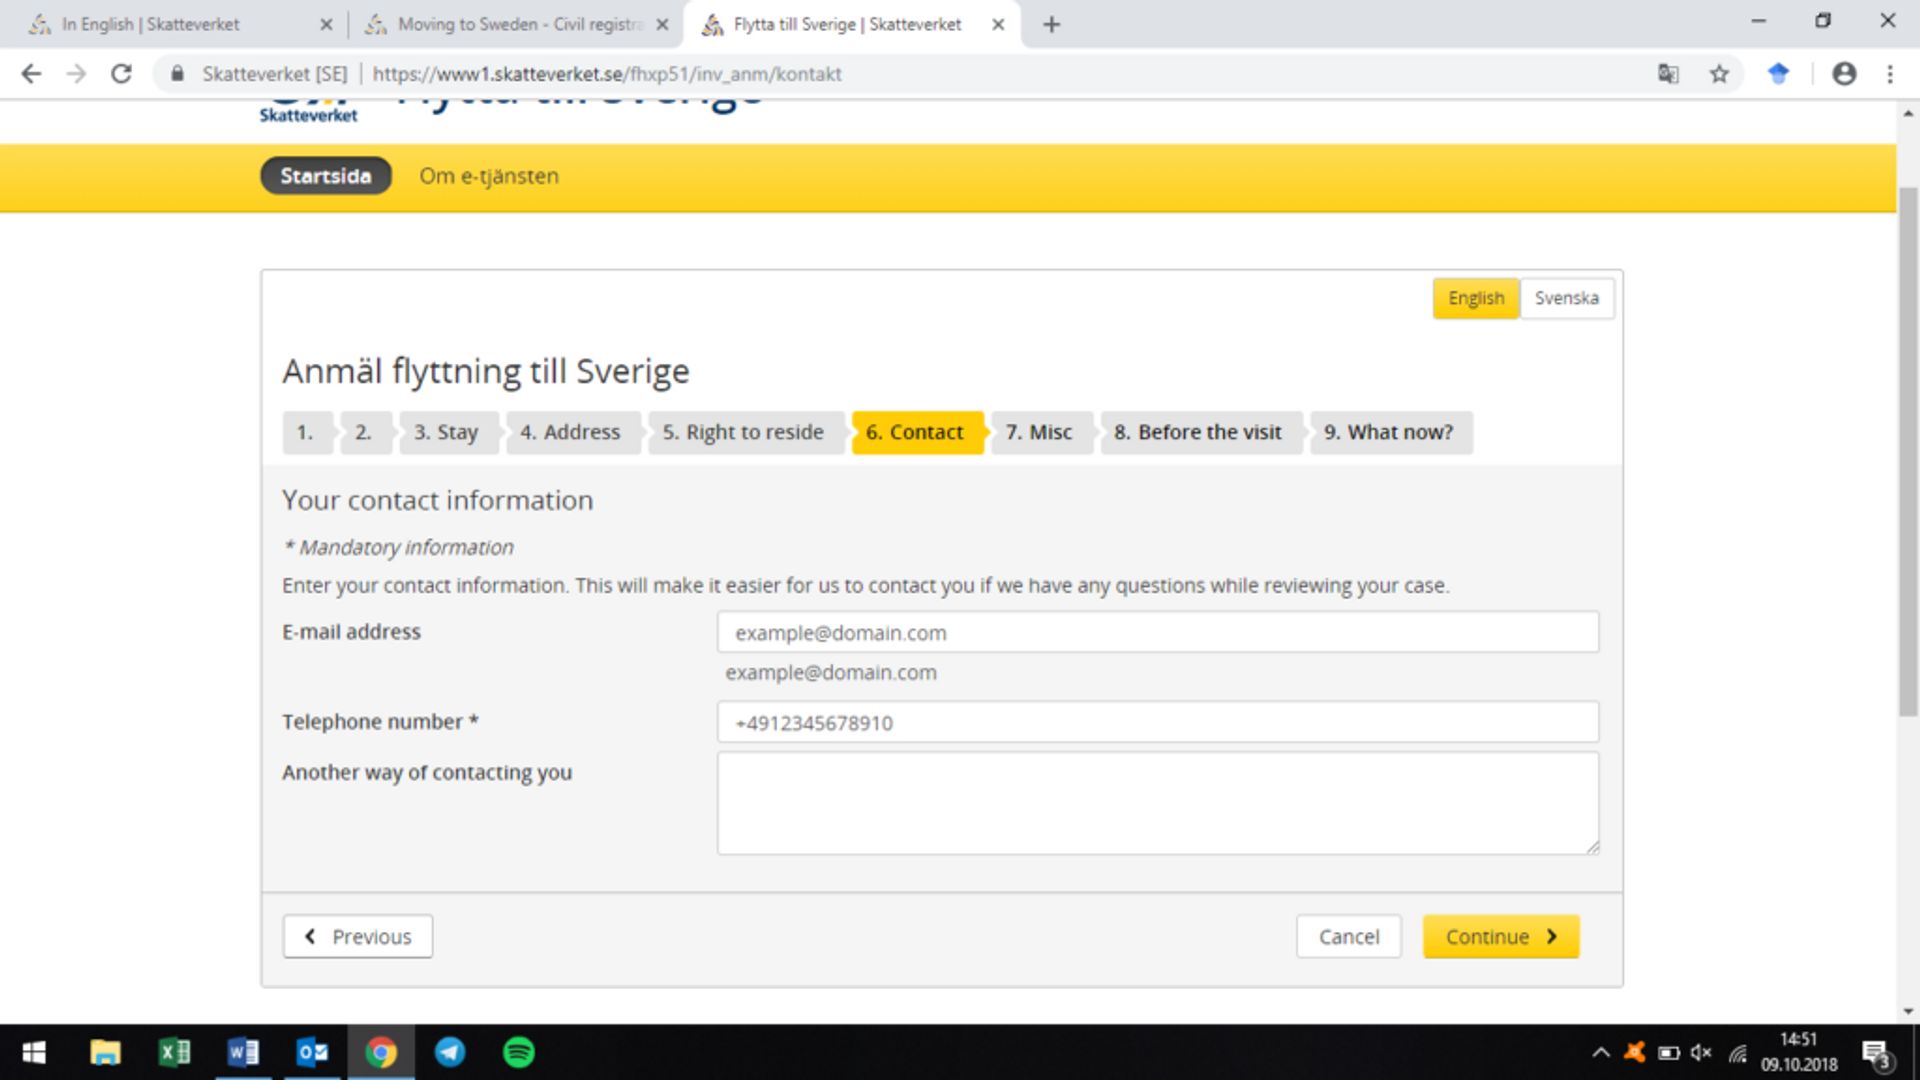The width and height of the screenshot is (1920, 1080).
Task: Click the browser bookmarks star icon
Action: (1717, 74)
